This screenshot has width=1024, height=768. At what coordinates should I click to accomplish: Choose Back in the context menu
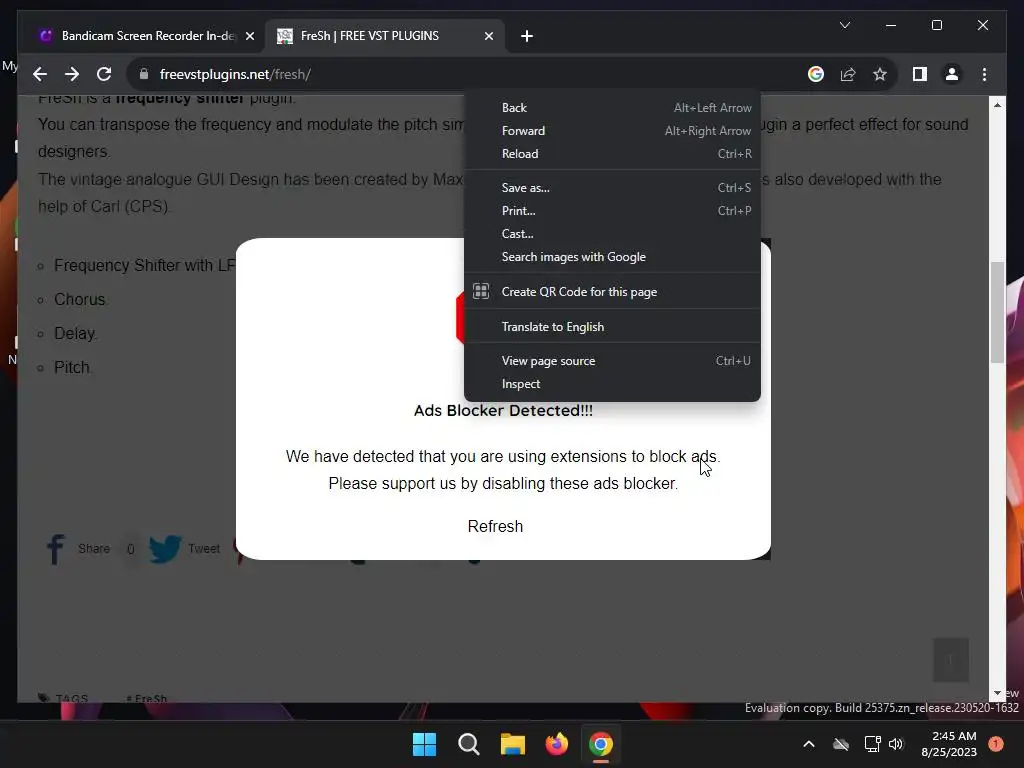tap(612, 108)
